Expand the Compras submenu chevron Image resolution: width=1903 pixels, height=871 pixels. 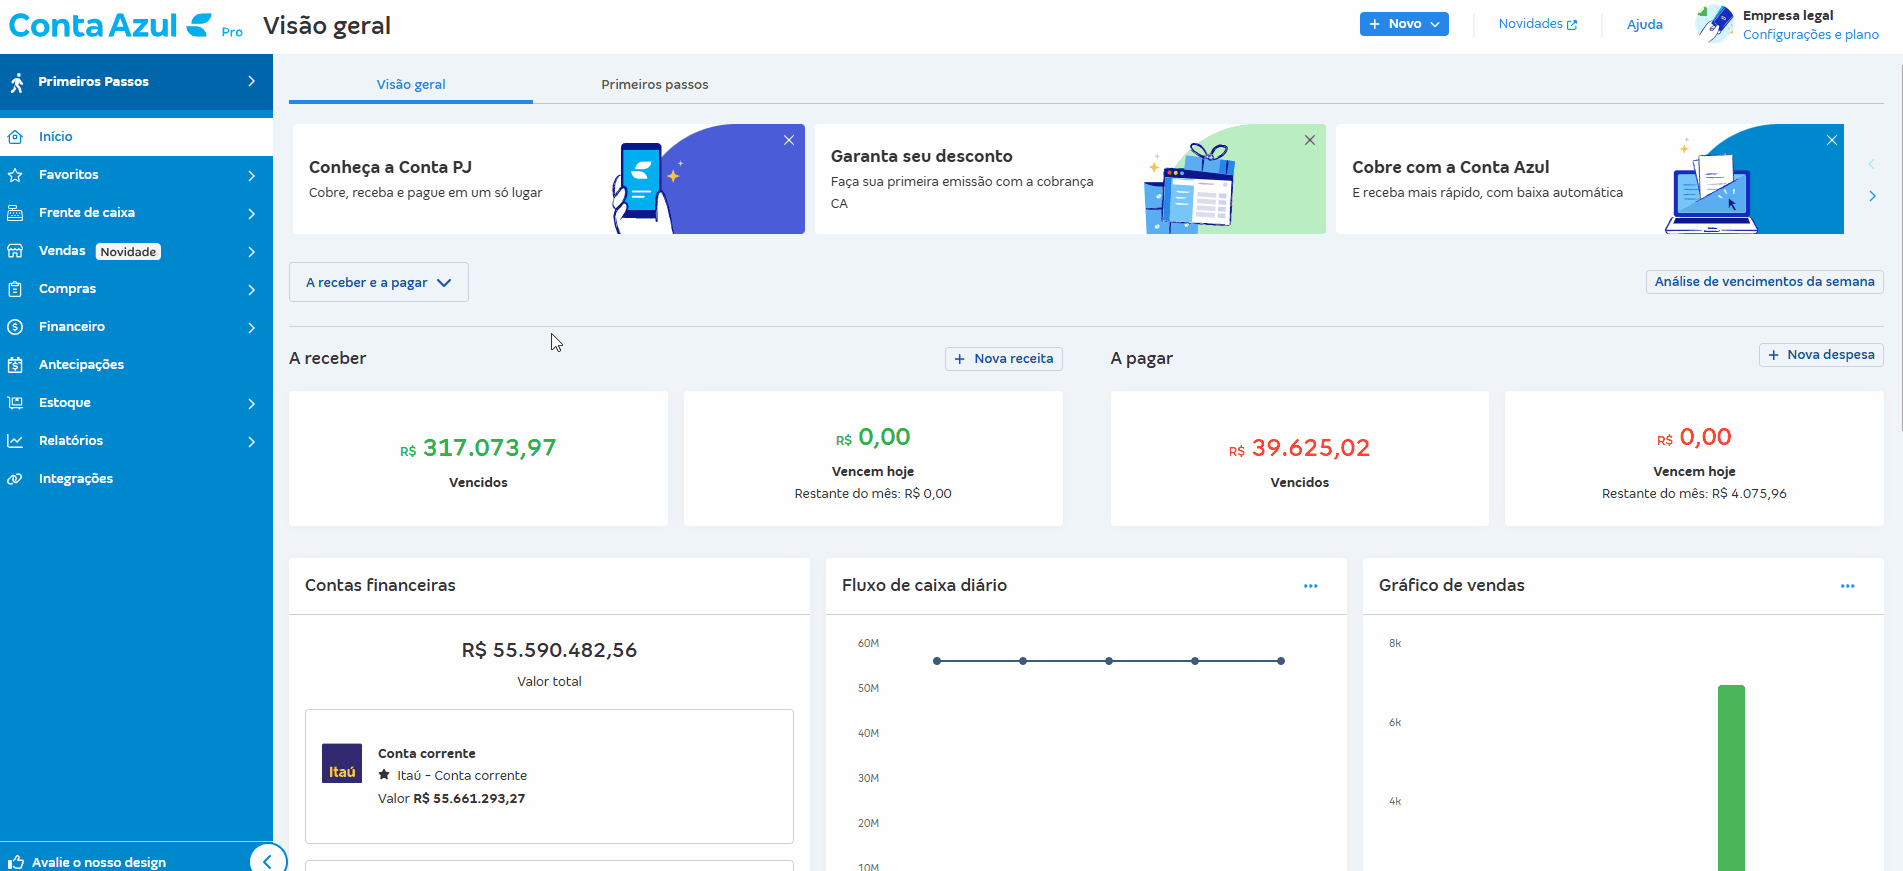[251, 290]
